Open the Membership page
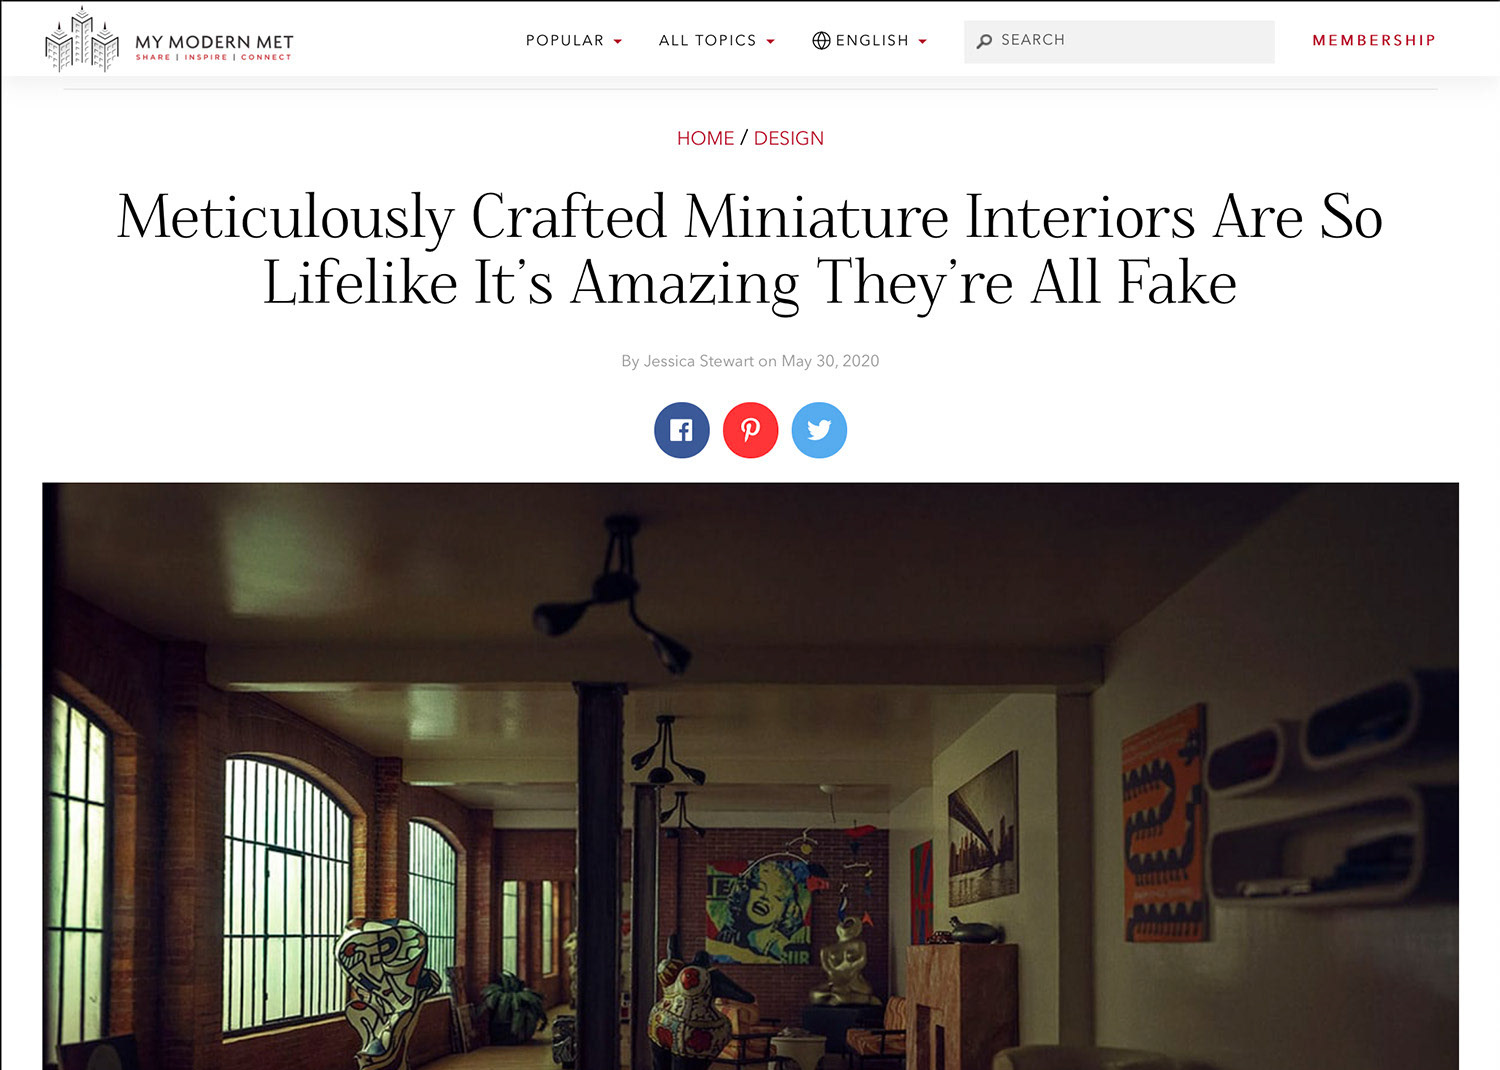1500x1070 pixels. tap(1374, 40)
